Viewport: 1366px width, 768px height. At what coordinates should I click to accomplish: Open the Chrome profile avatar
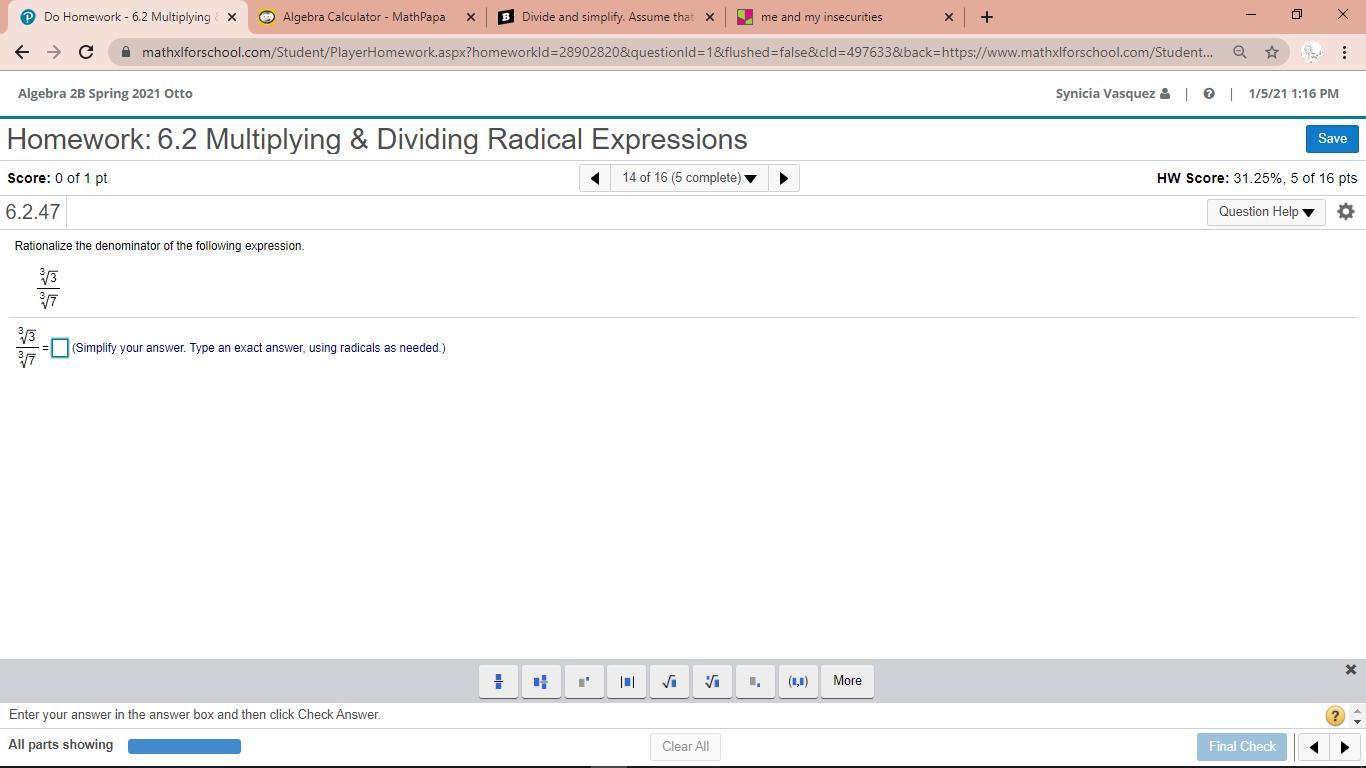tap(1312, 52)
